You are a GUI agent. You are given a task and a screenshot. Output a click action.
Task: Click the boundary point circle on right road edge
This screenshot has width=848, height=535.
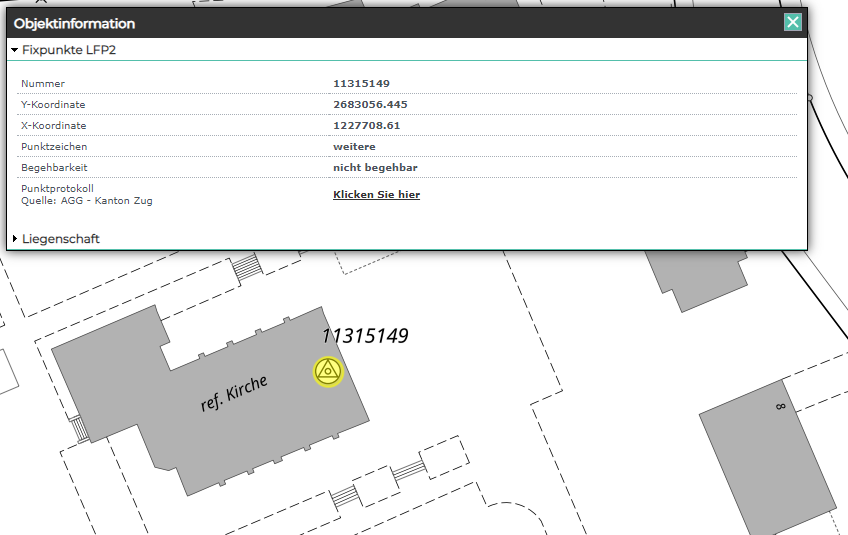[x=809, y=98]
